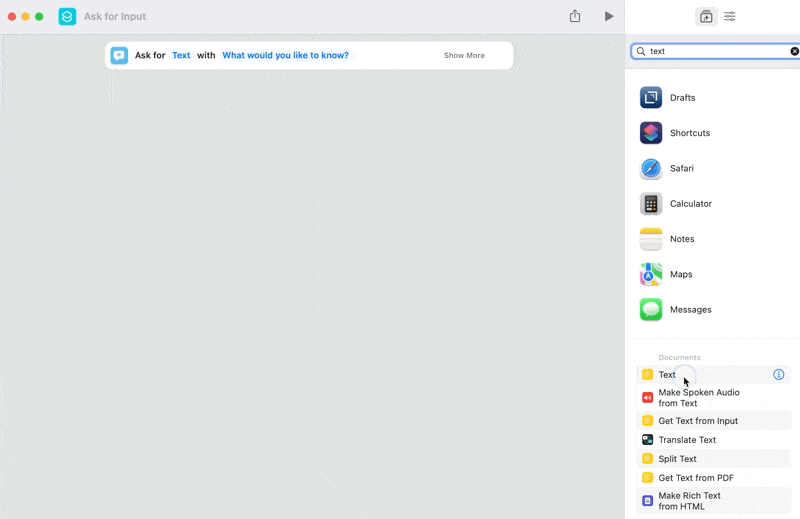Screen dimensions: 800x519
Task: Add Get Text from PDF action
Action: coord(714,478)
